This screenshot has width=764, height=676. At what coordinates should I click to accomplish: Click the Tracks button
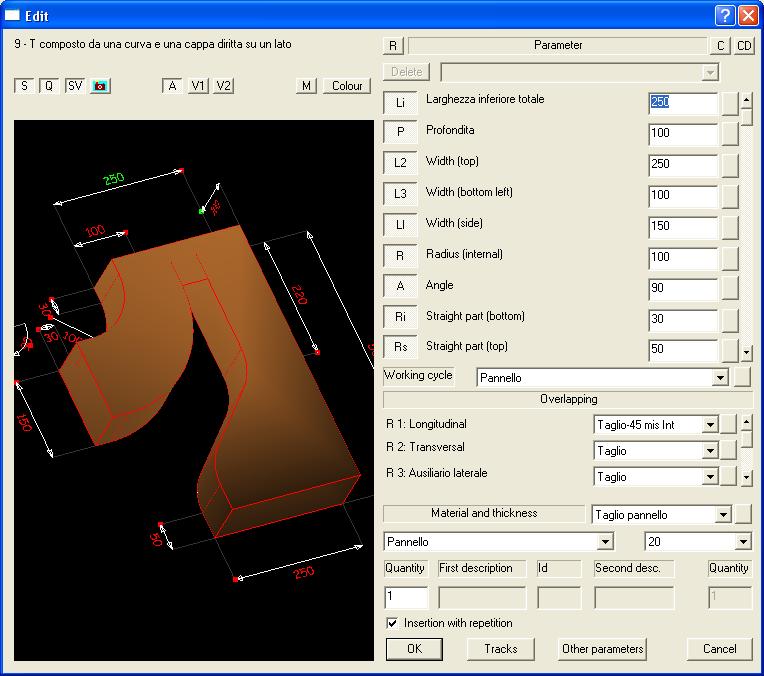coord(501,649)
